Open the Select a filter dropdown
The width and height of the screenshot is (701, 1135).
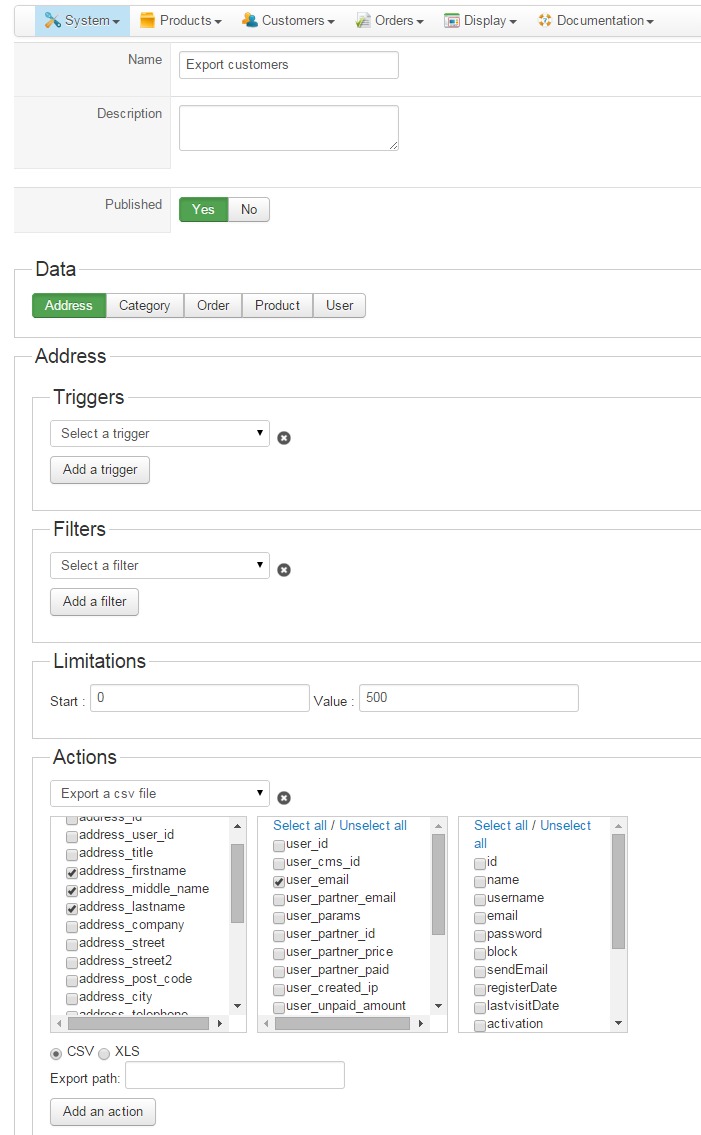[x=160, y=565]
